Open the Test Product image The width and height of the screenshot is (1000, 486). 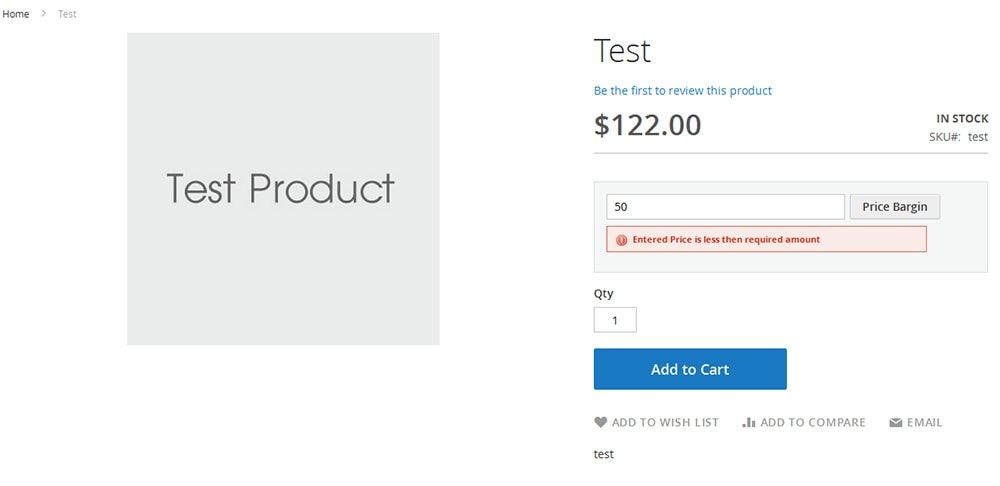point(283,189)
